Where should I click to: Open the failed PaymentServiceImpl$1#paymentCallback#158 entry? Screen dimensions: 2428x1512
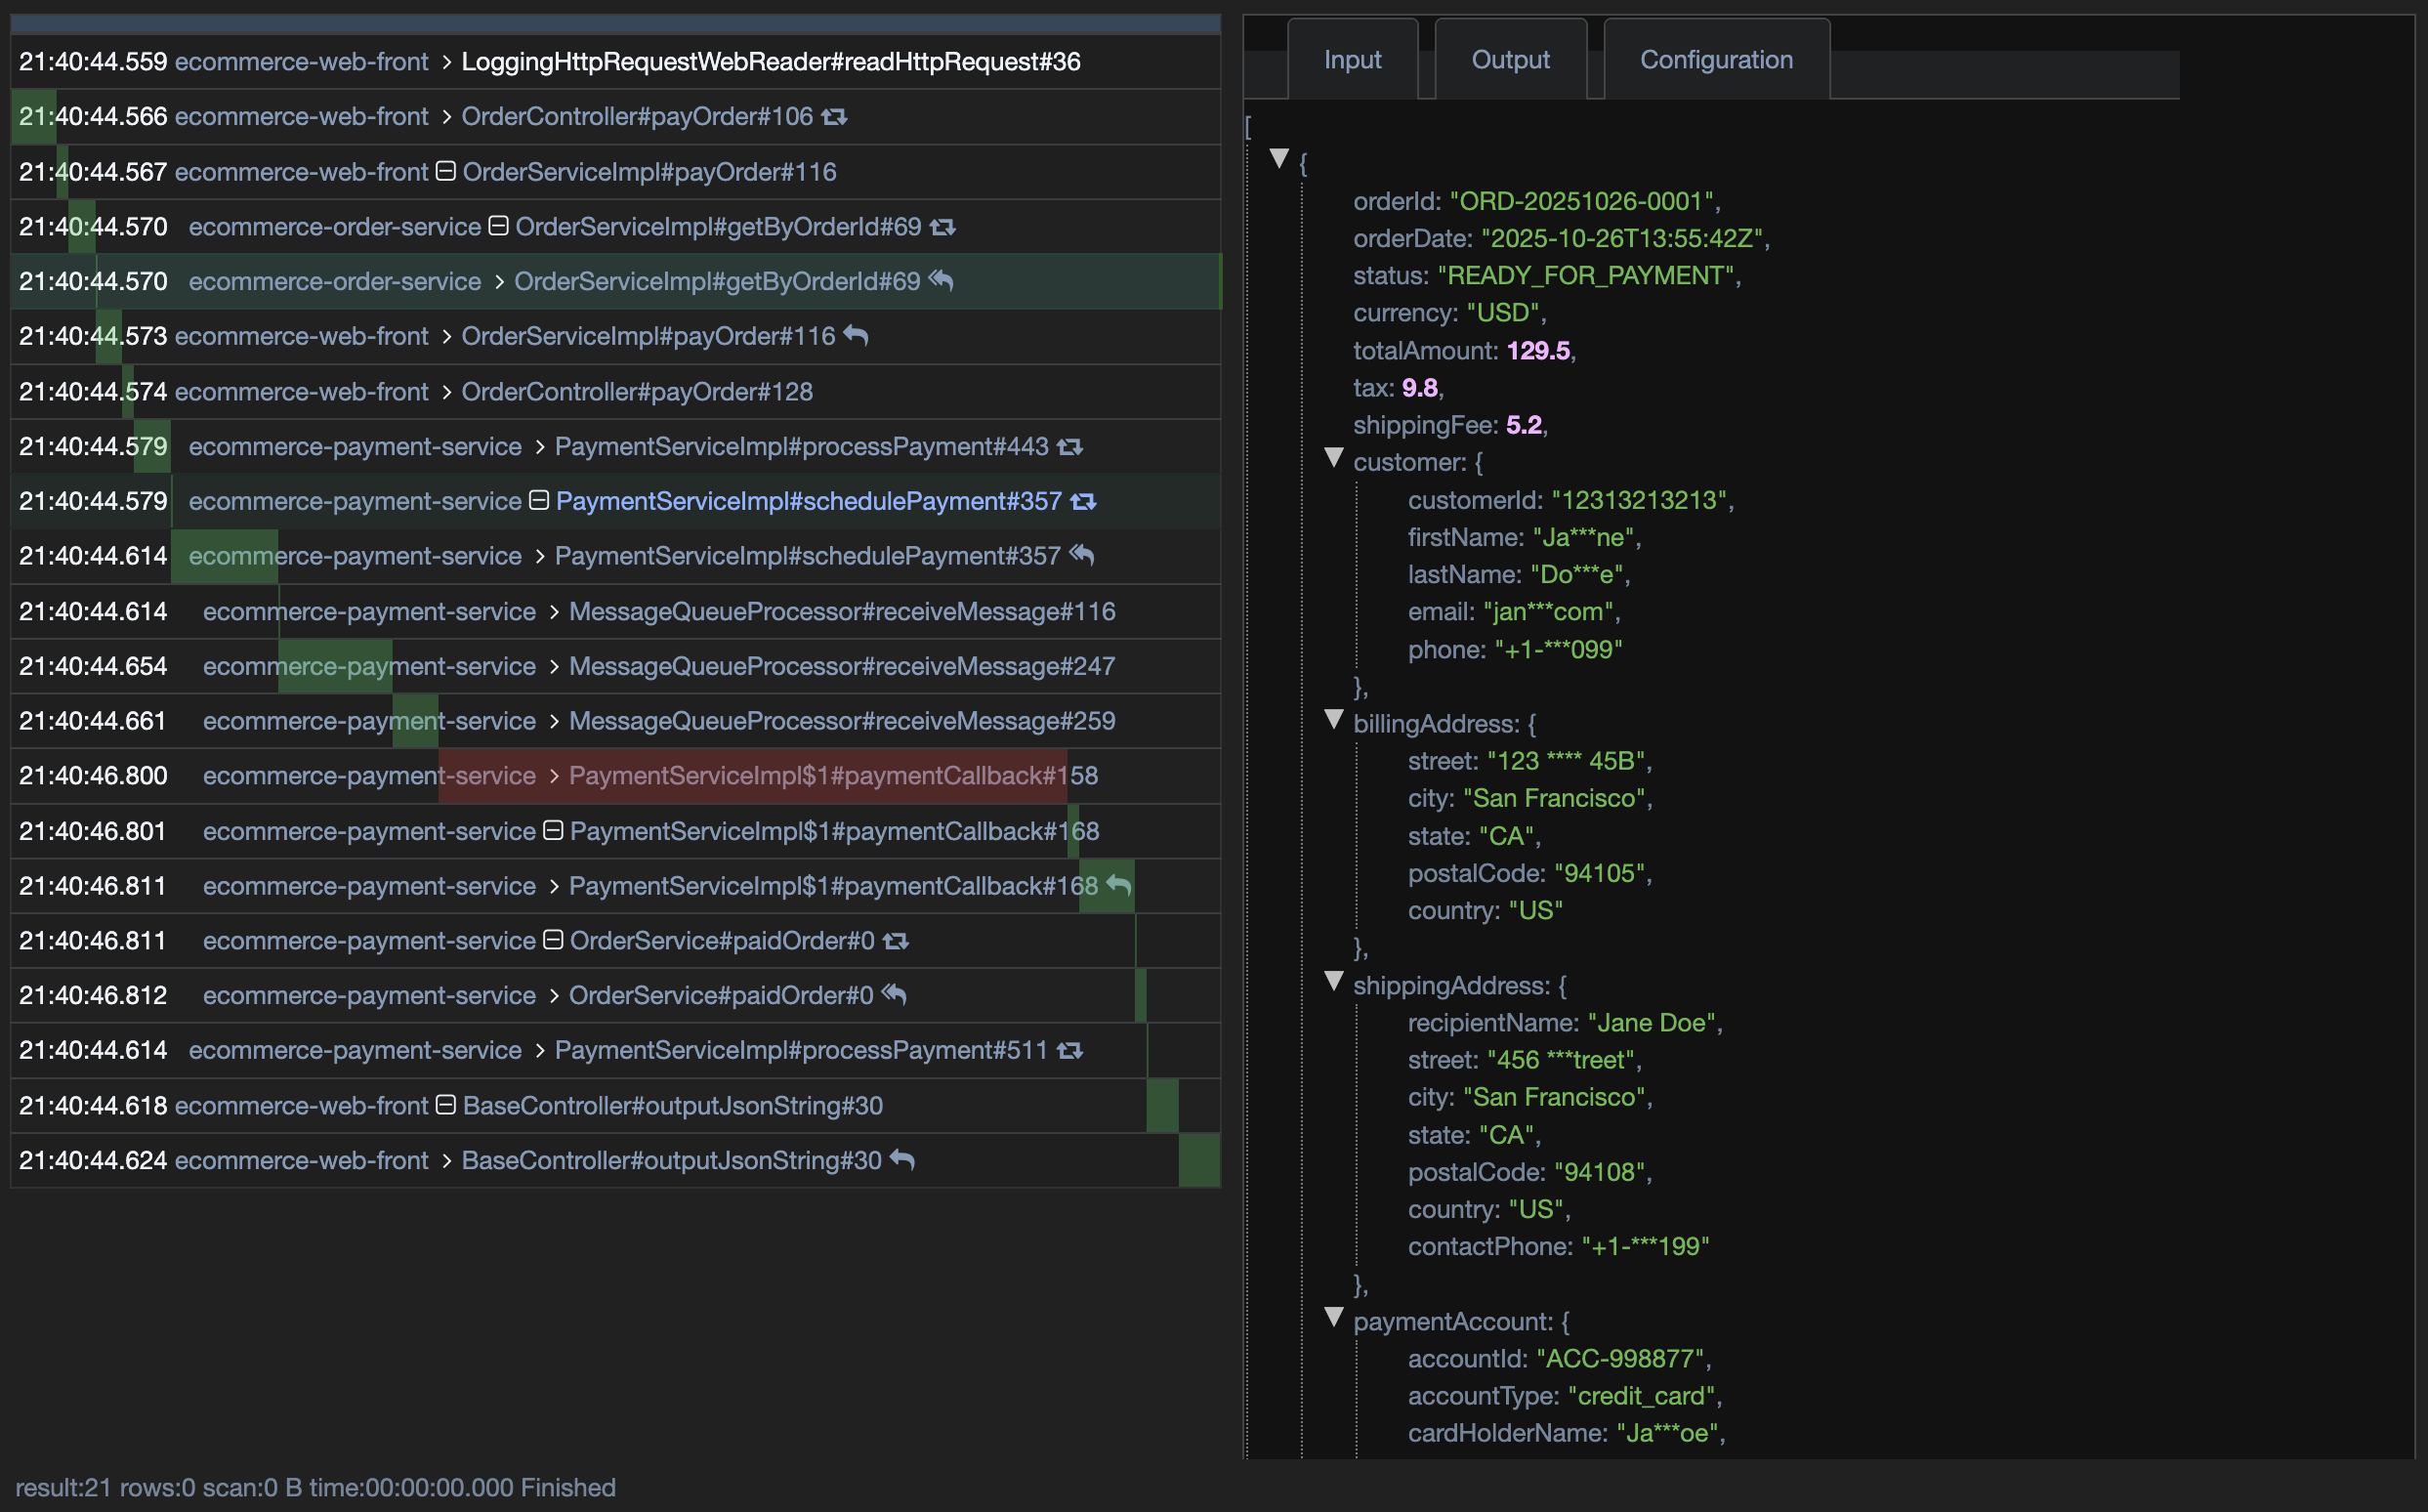click(833, 776)
